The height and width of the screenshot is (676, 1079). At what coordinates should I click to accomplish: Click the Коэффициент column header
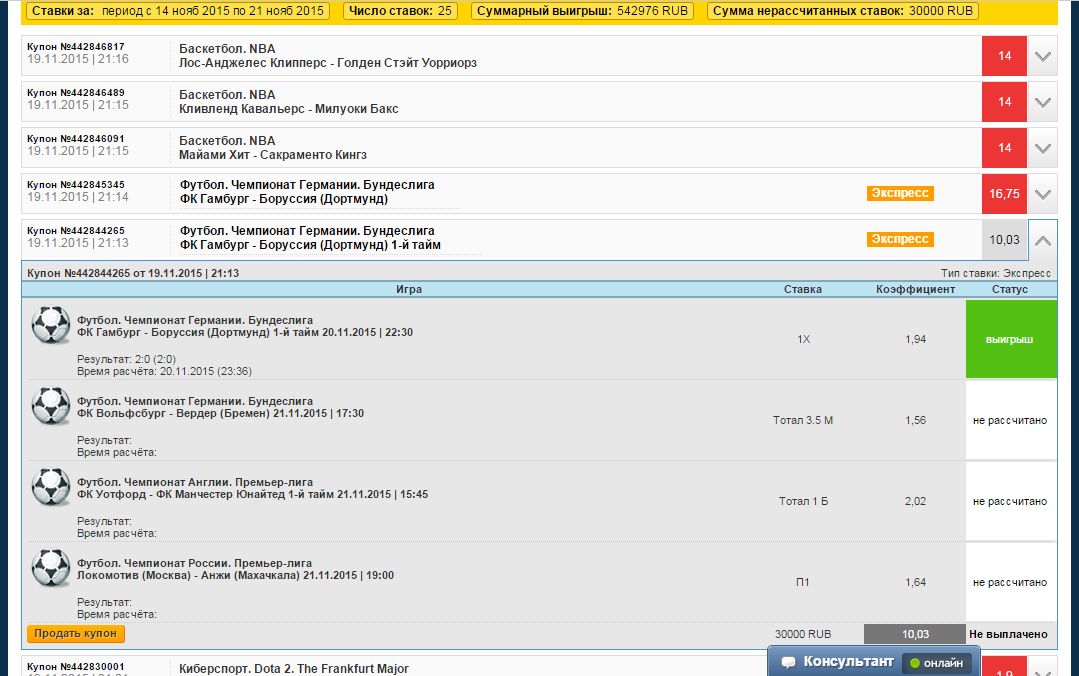tap(915, 289)
